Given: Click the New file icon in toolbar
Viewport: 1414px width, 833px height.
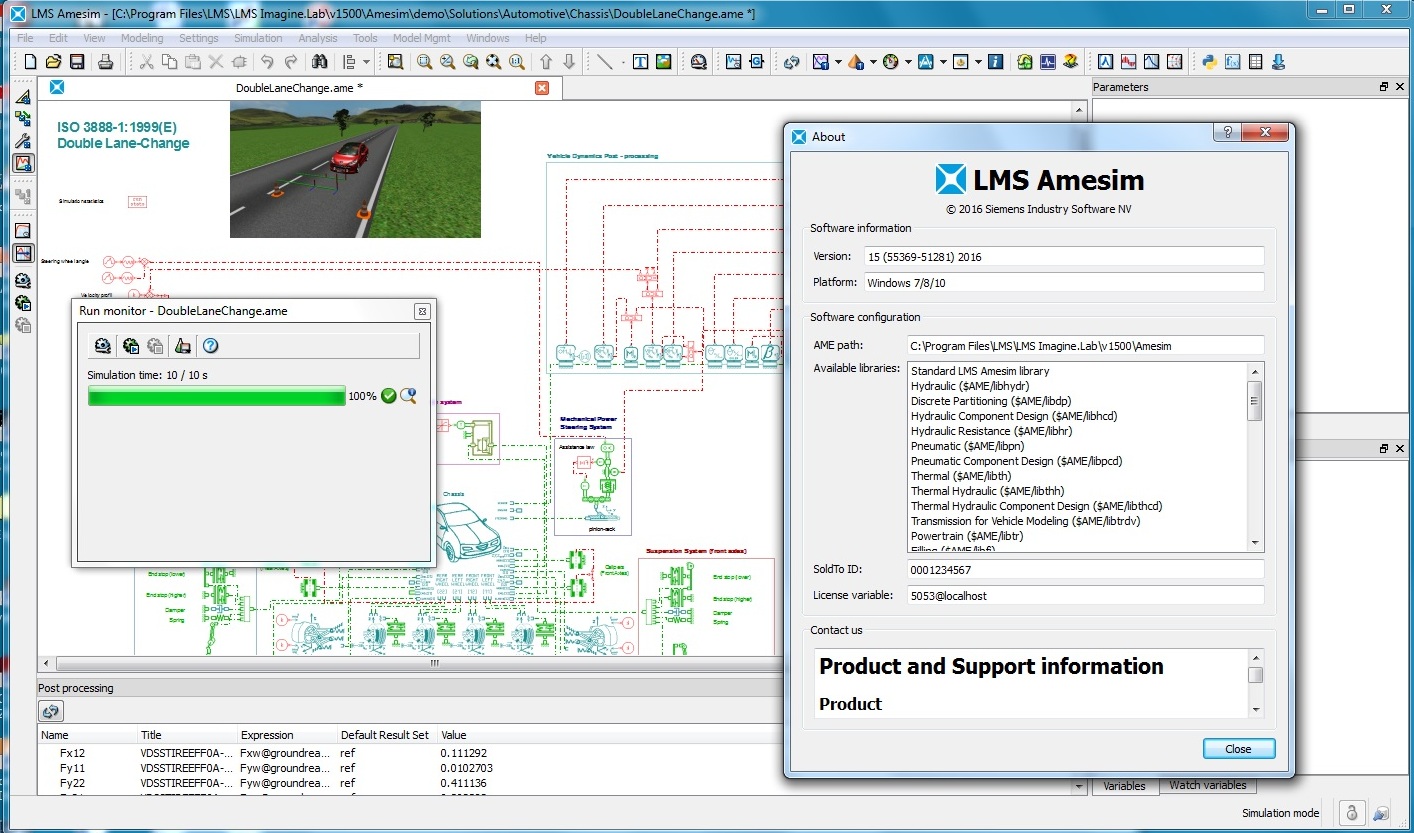Looking at the screenshot, I should click(x=30, y=62).
